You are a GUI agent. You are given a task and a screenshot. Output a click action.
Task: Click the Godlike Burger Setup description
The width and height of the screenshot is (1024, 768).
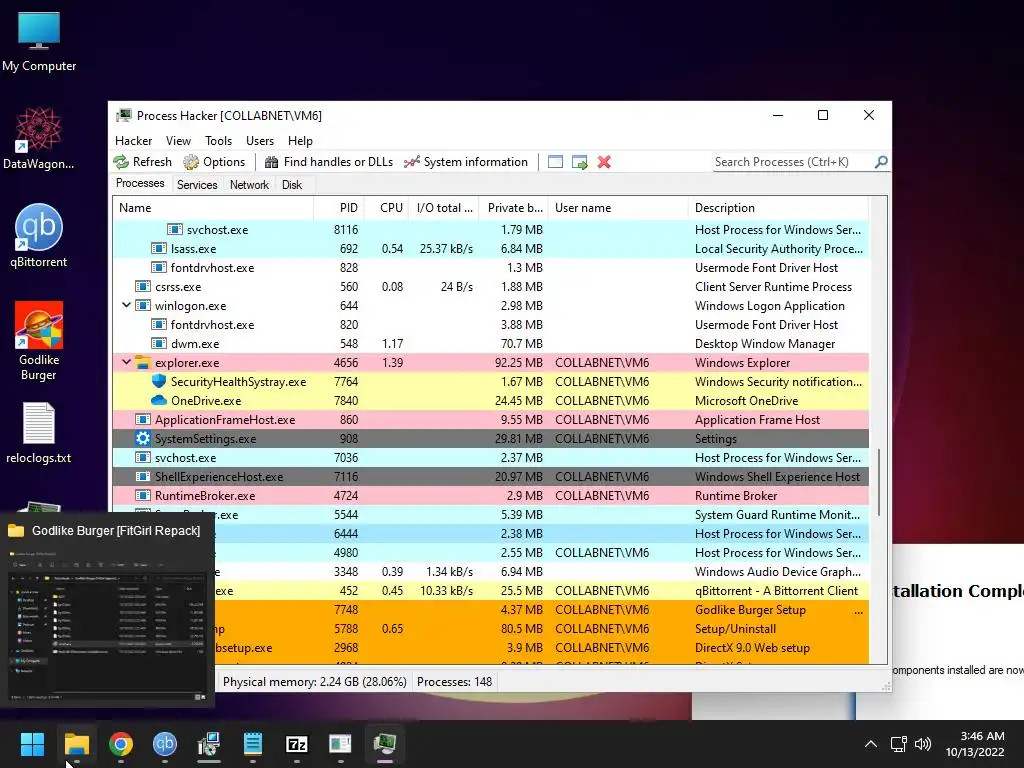tap(750, 610)
